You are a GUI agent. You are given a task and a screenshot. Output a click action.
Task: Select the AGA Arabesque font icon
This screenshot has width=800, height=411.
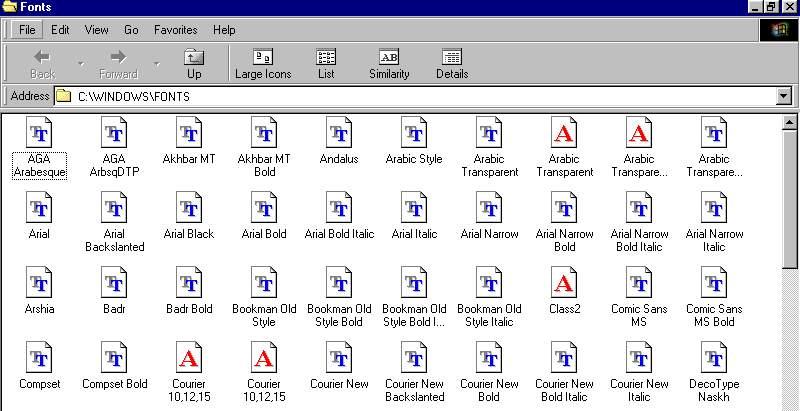point(39,133)
